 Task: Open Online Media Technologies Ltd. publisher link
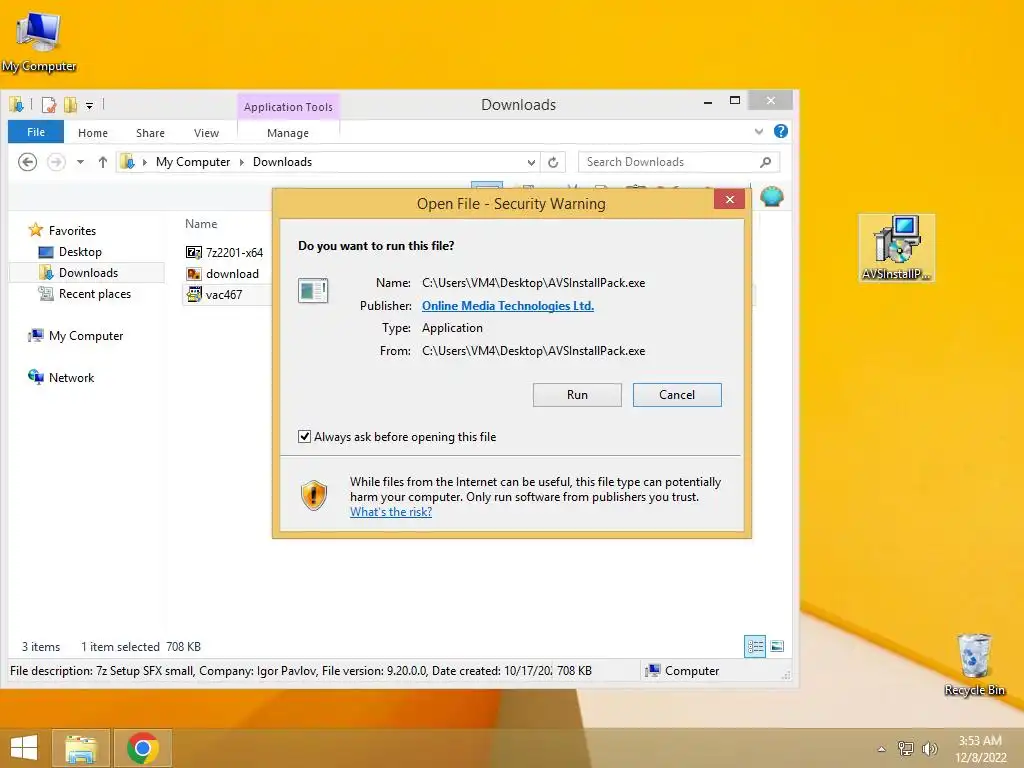[x=507, y=306]
